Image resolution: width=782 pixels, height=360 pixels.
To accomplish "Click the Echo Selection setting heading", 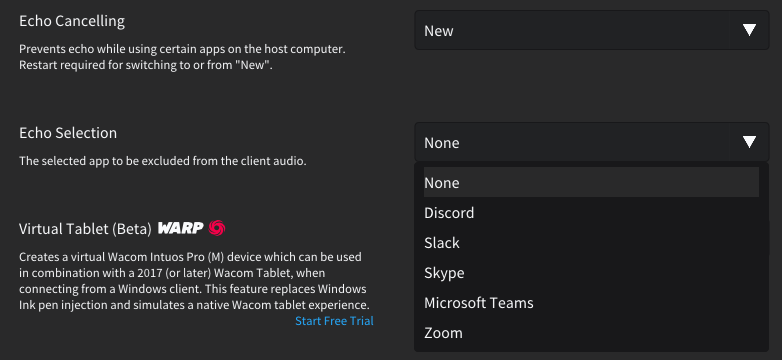I will [68, 133].
